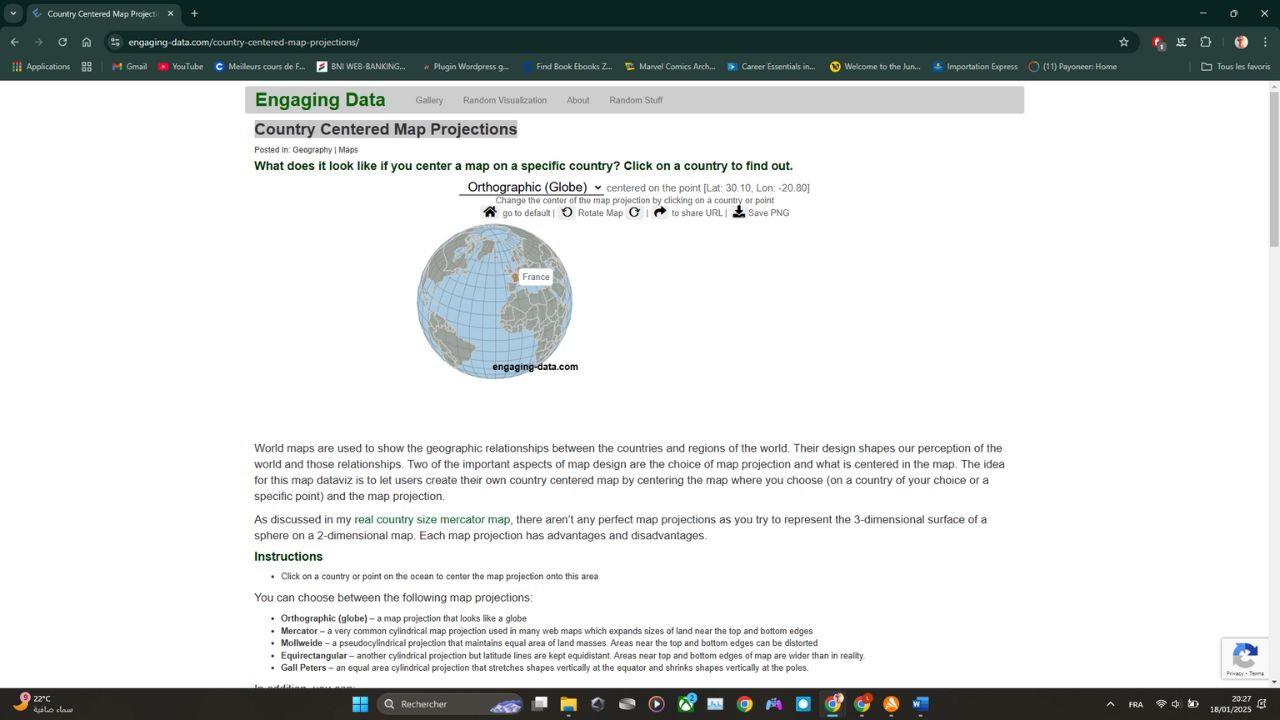
Task: Click the reCAPTCHA privacy badge
Action: 1245,658
